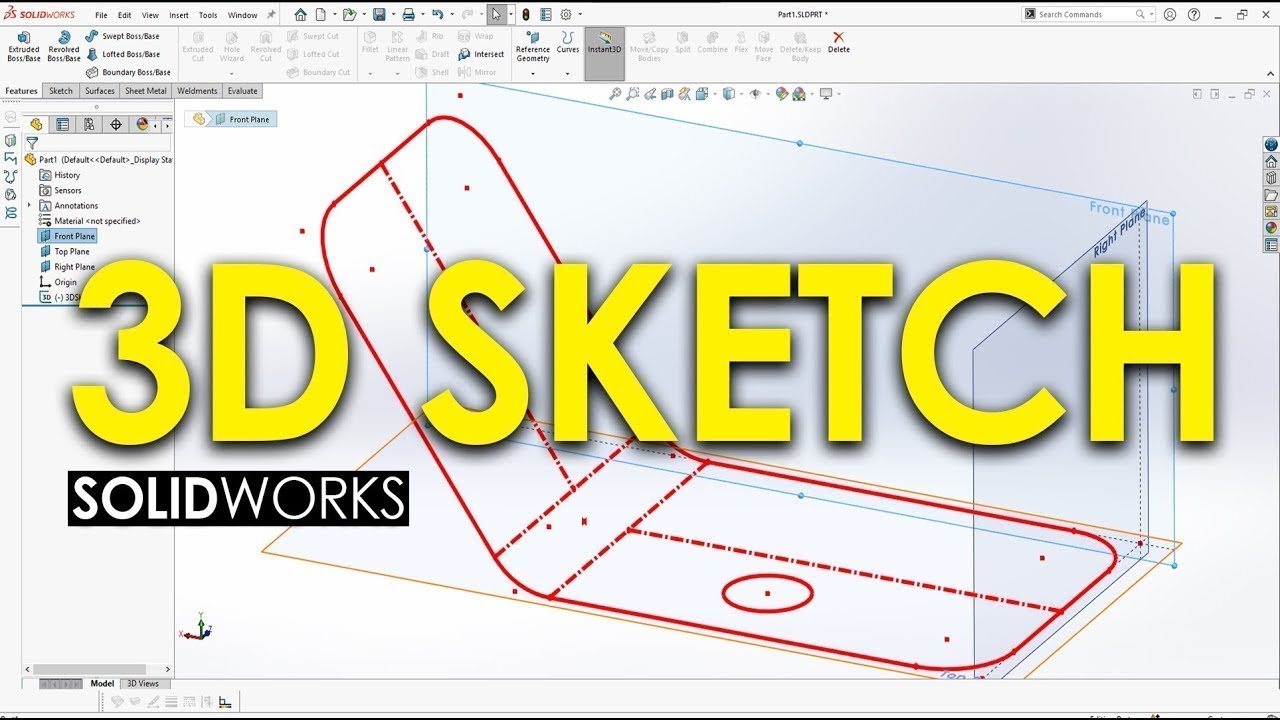Switch to the Sketch tab
The width and height of the screenshot is (1280, 720).
(61, 91)
